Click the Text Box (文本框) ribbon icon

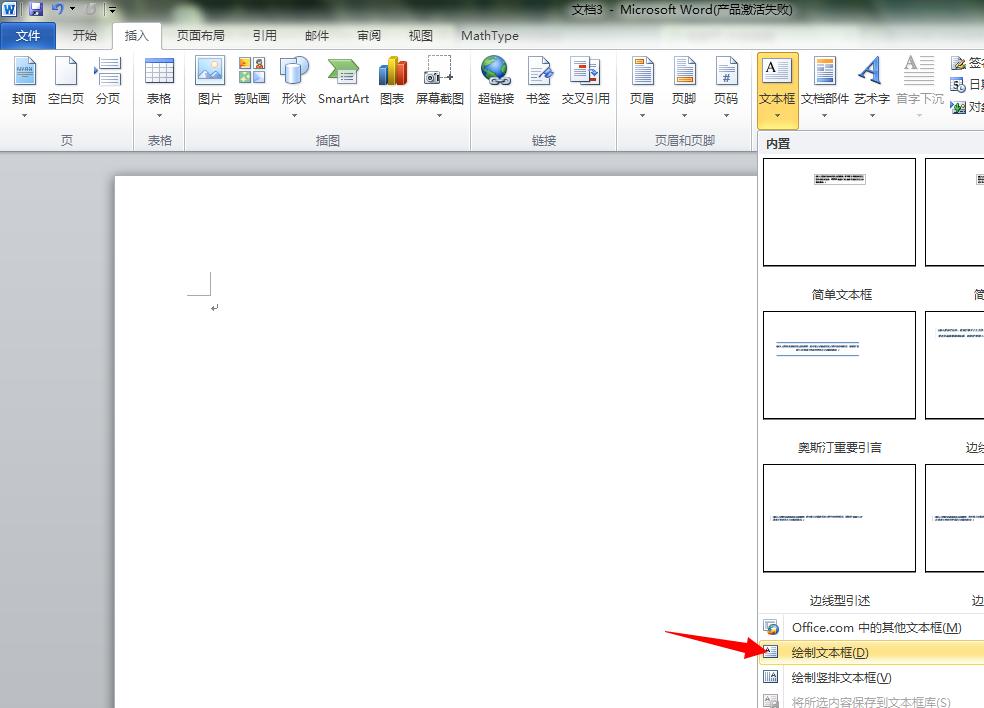pyautogui.click(x=777, y=71)
